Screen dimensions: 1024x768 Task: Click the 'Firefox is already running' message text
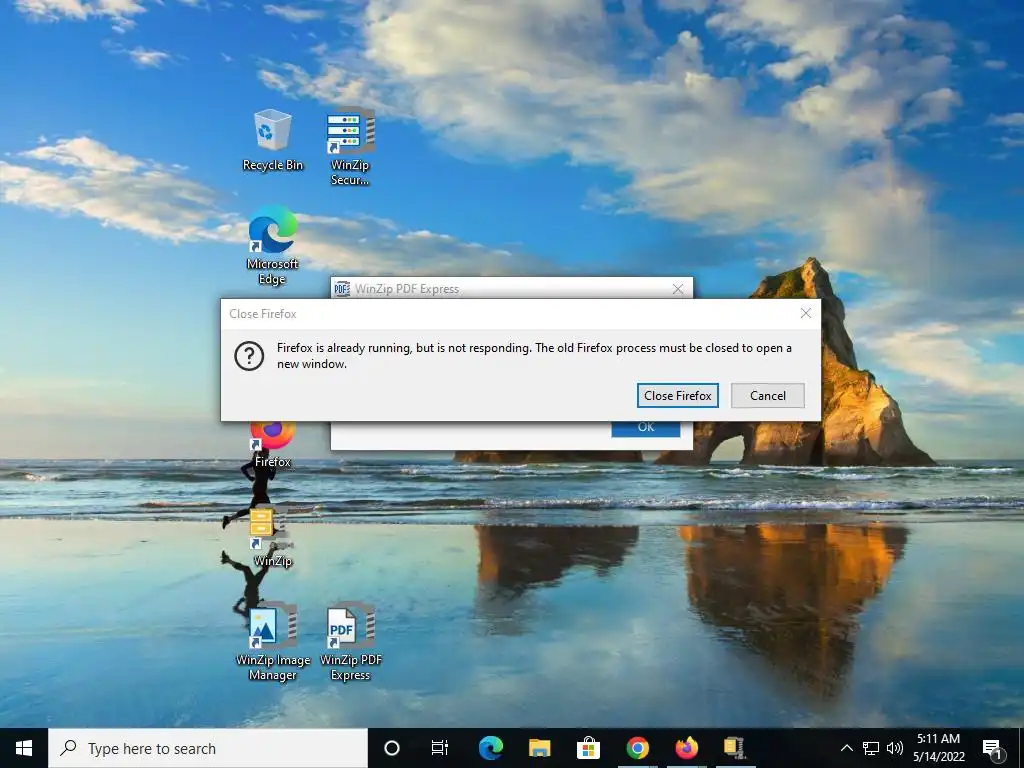(x=534, y=356)
